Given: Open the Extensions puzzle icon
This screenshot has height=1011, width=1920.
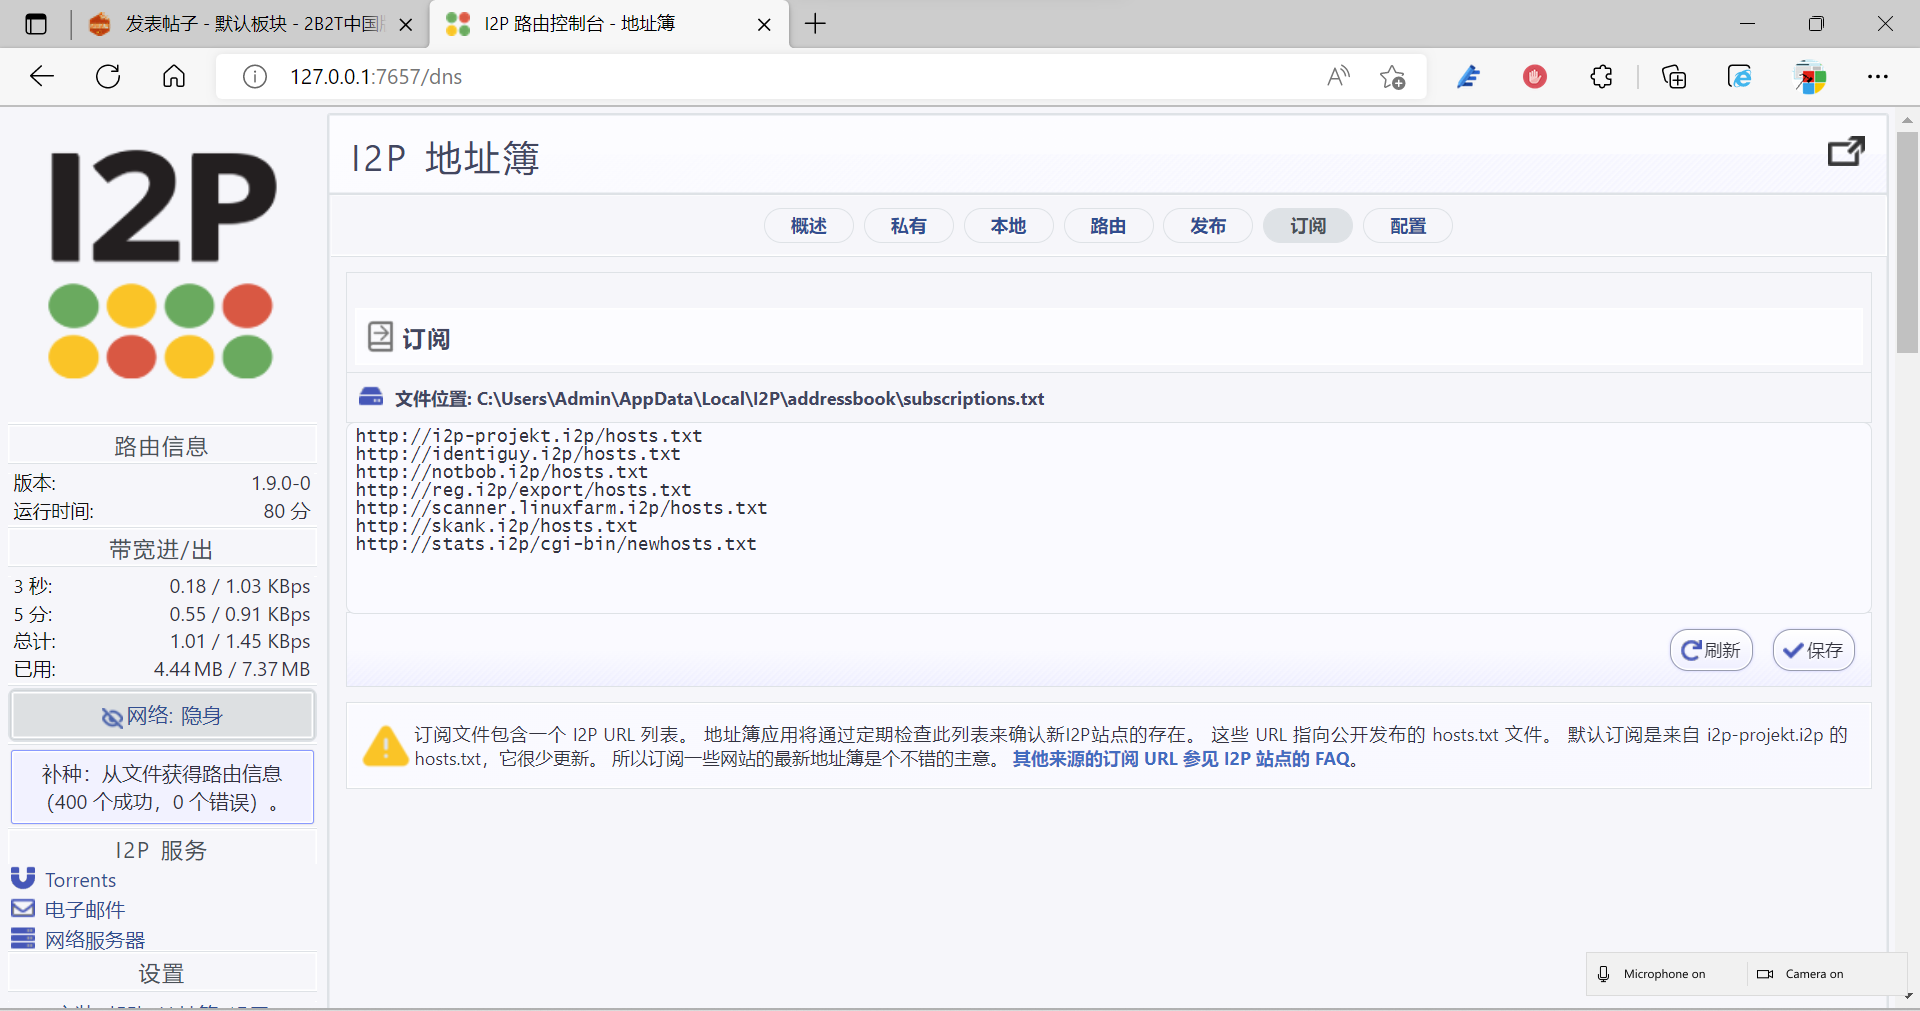Looking at the screenshot, I should (1601, 77).
